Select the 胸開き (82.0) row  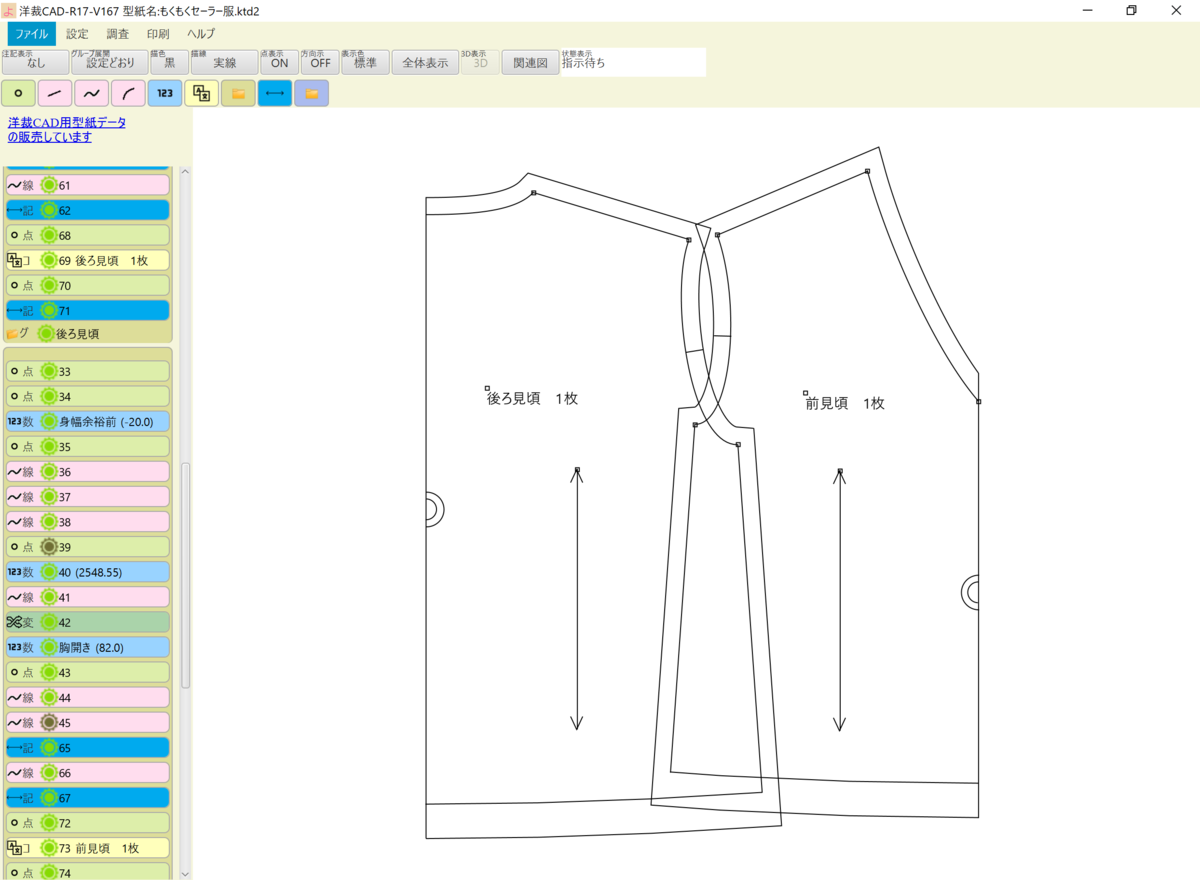pyautogui.click(x=88, y=647)
